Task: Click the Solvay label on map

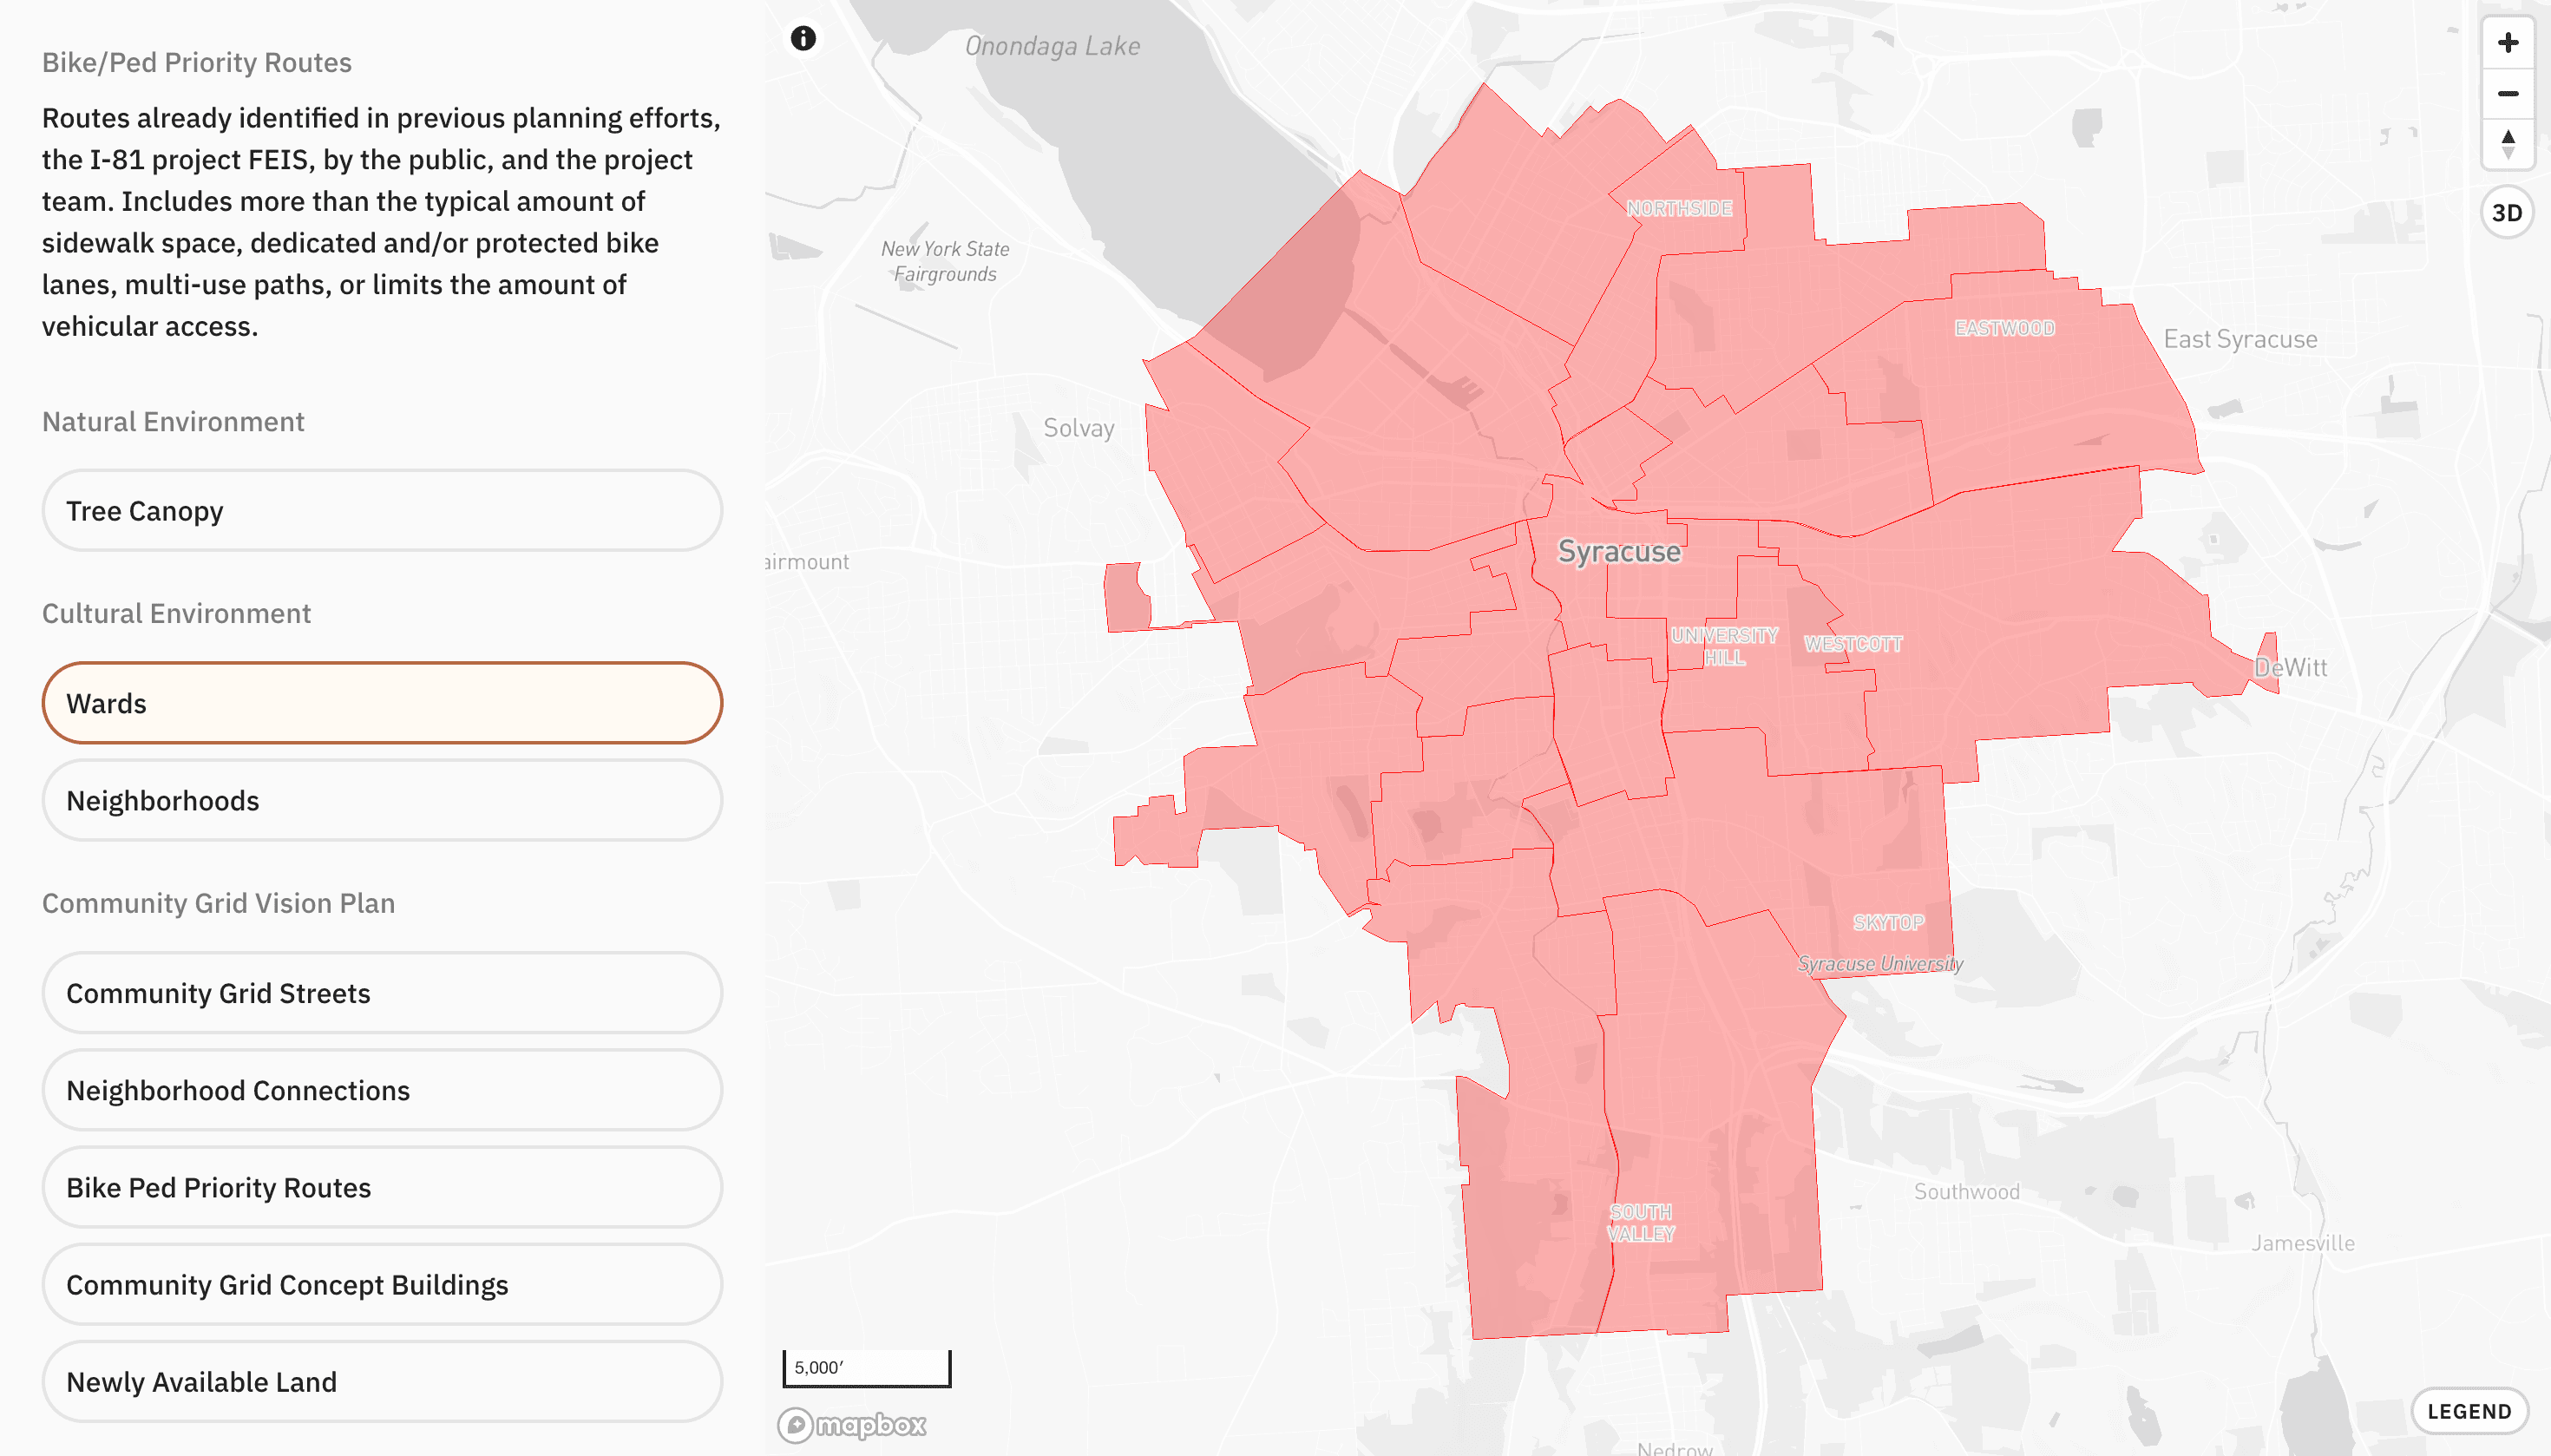Action: pos(1078,429)
